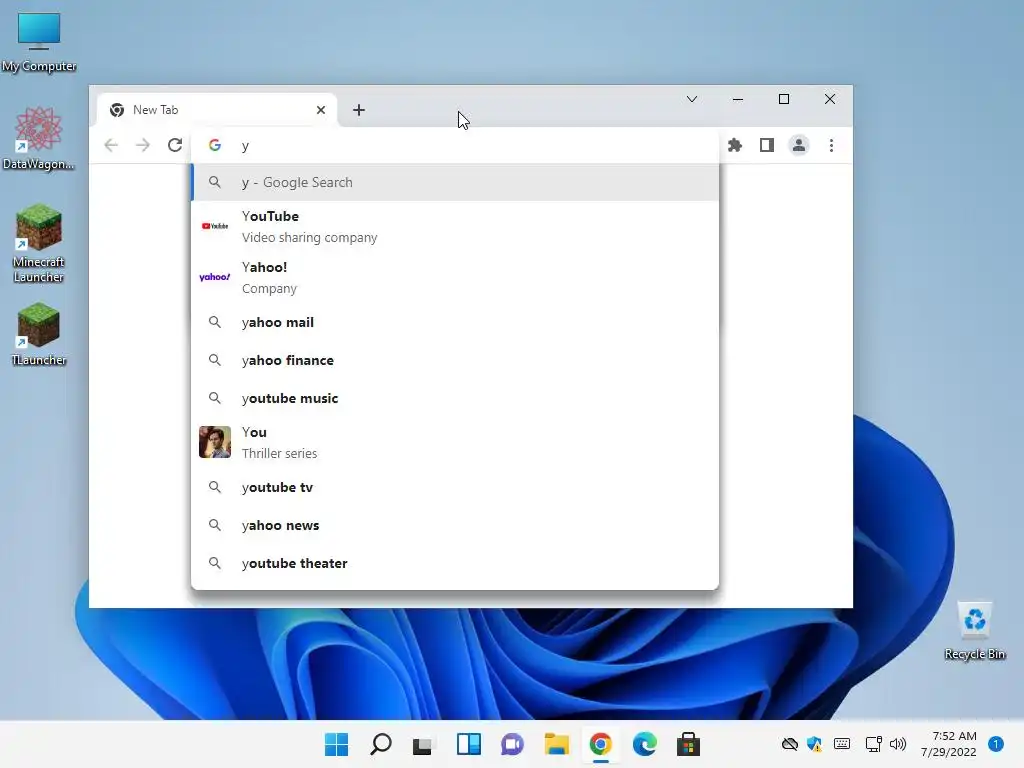This screenshot has height=768, width=1024.
Task: Open TLauncher desktop shortcut
Action: pyautogui.click(x=39, y=334)
